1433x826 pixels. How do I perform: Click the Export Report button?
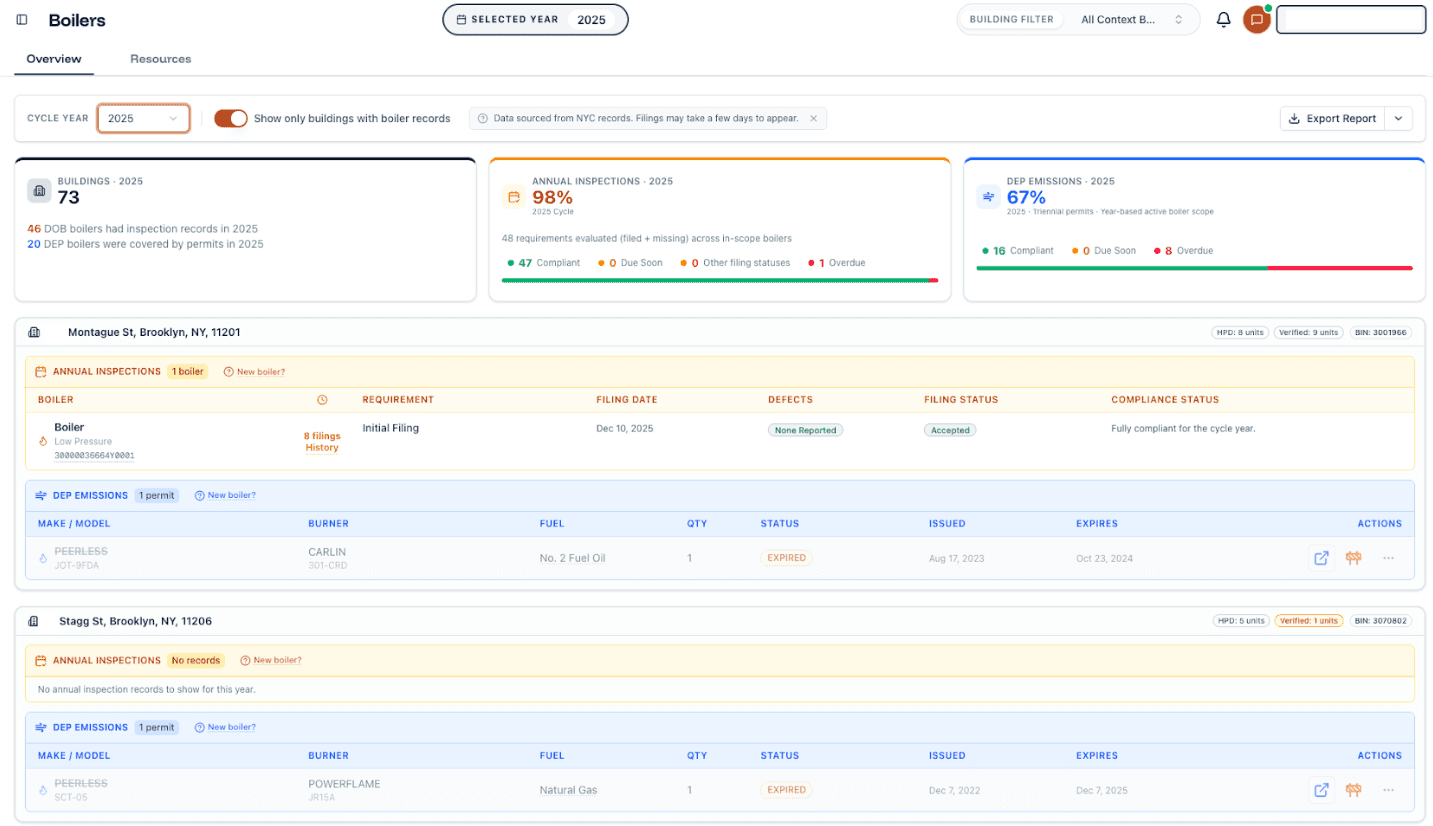click(1332, 118)
